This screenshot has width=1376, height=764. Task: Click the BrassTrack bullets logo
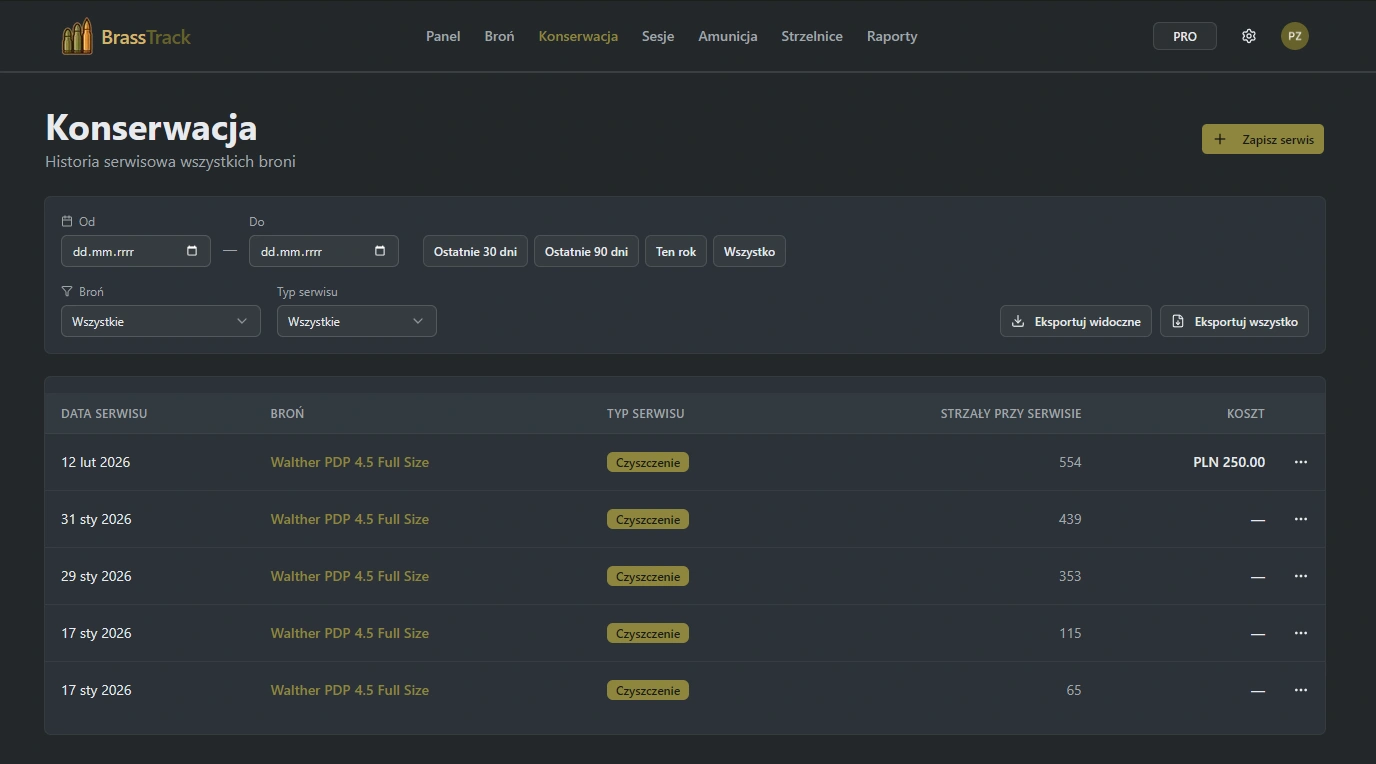click(x=77, y=37)
